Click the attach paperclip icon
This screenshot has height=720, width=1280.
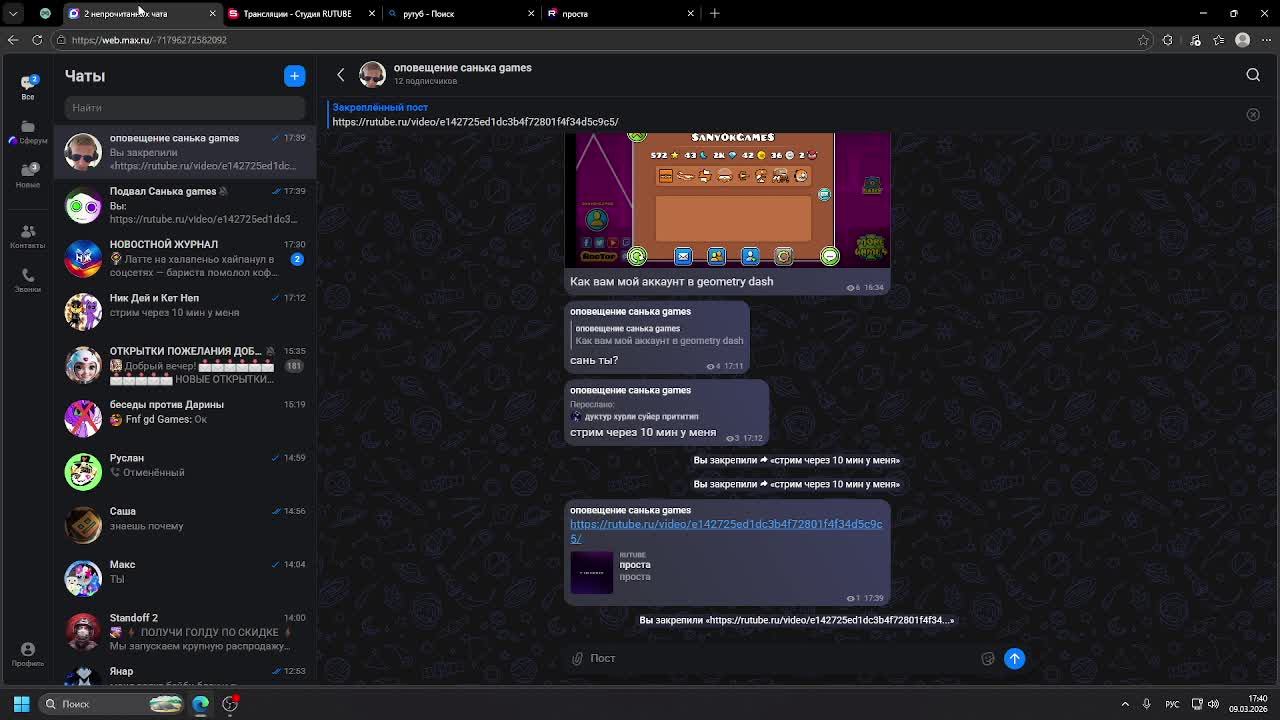coord(577,658)
